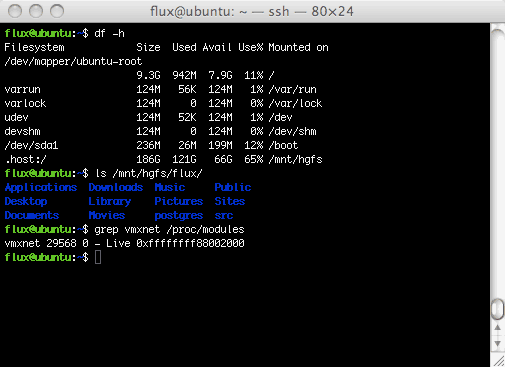
Task: Click the 'Sites' directory name
Action: [230, 201]
